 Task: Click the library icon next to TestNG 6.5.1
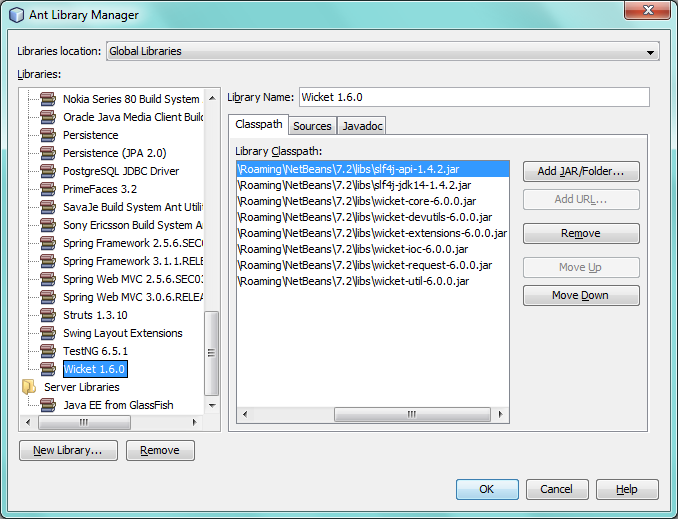pos(48,351)
